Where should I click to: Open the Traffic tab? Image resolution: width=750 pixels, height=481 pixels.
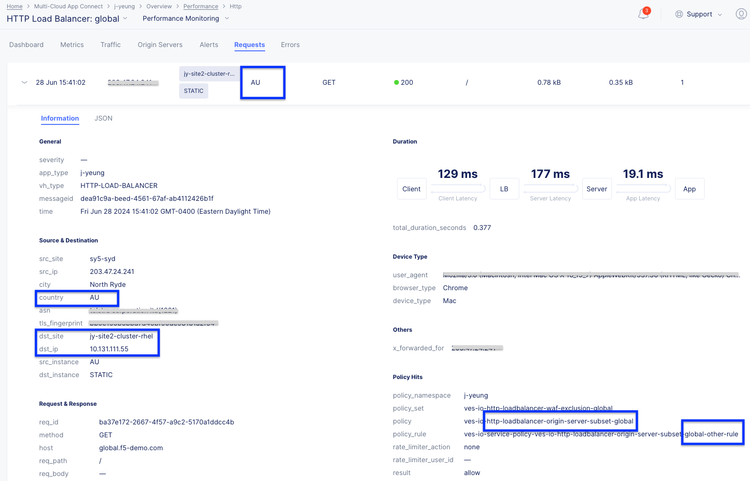click(x=110, y=45)
